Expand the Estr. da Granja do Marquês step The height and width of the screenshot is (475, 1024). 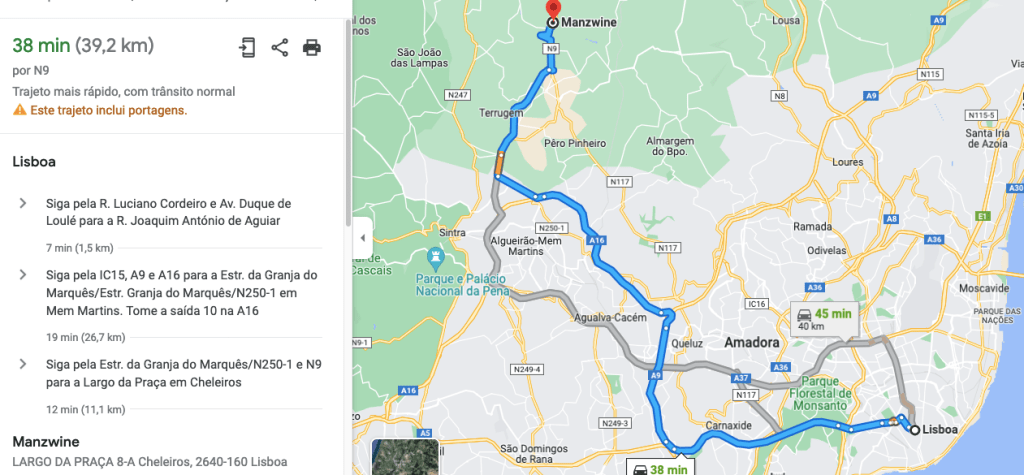click(23, 364)
